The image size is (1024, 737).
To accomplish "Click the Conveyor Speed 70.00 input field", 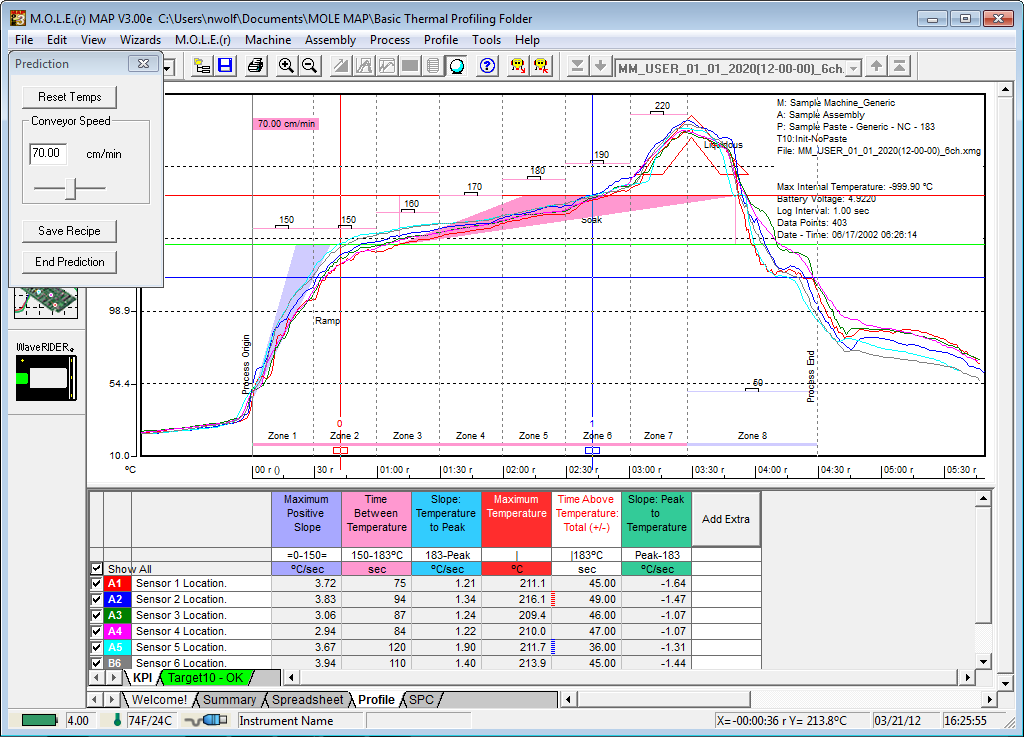I will (48, 153).
